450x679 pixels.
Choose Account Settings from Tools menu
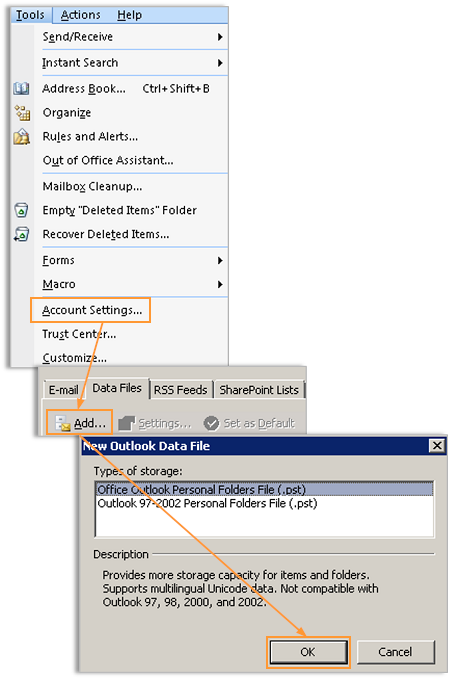click(92, 310)
